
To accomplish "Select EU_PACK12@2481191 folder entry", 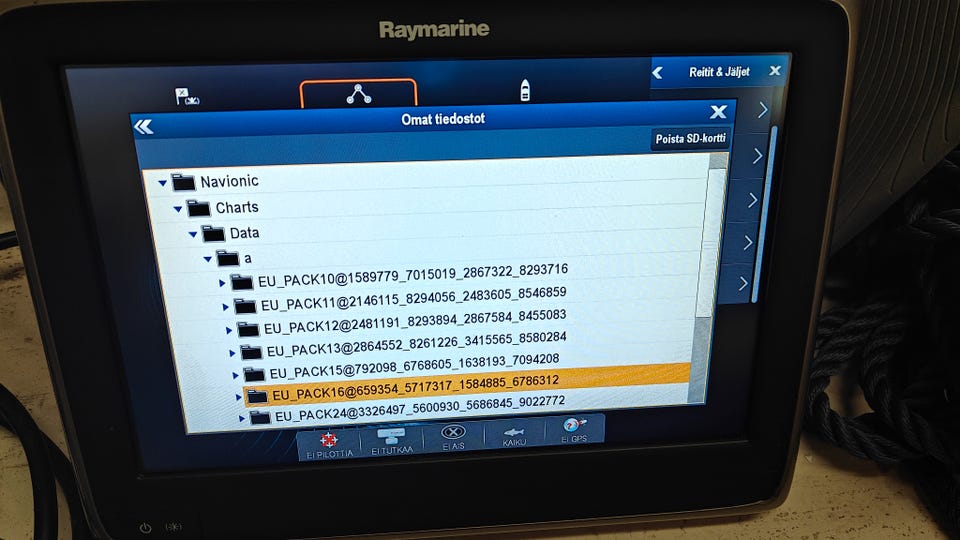I will tap(415, 321).
